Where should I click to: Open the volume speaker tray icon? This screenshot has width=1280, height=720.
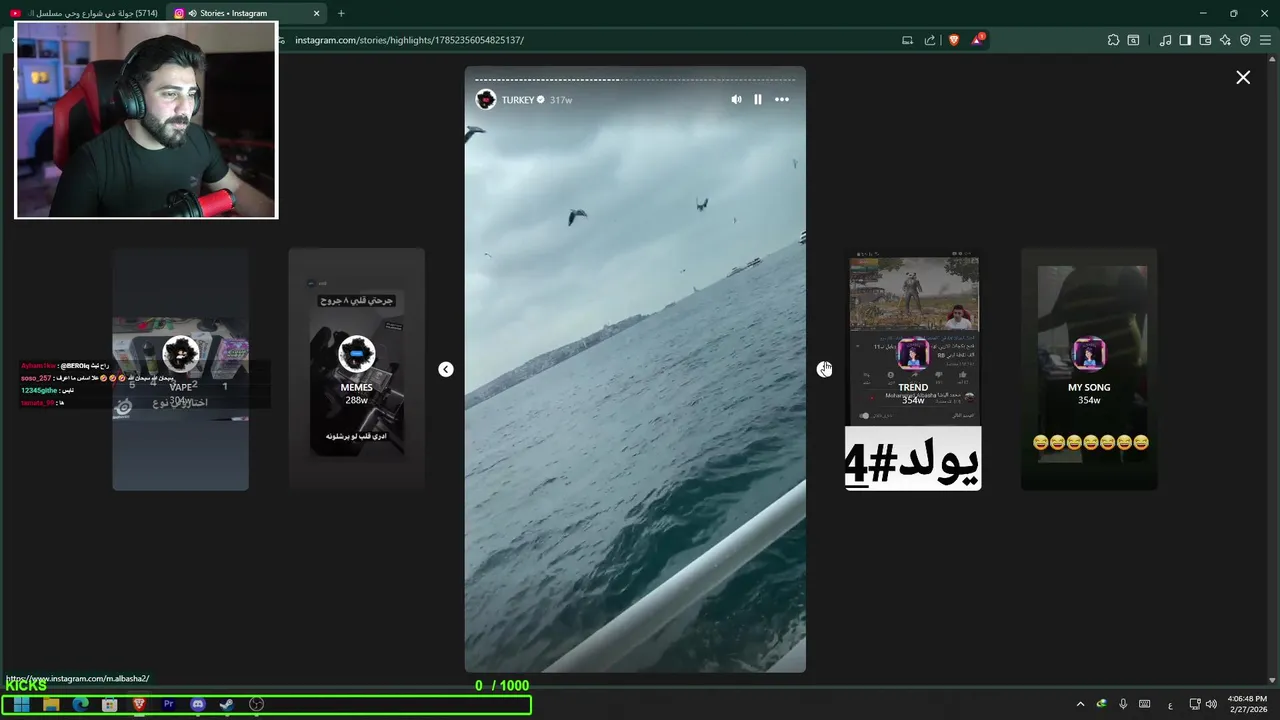click(x=1211, y=704)
